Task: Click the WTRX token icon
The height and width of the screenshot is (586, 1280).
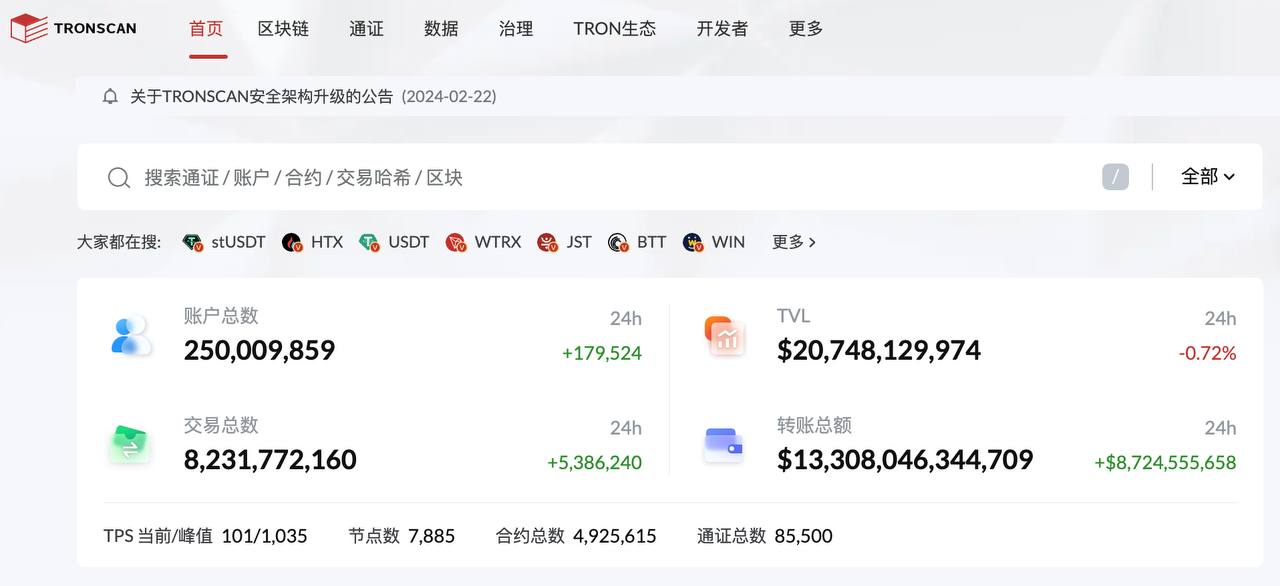Action: [x=455, y=242]
